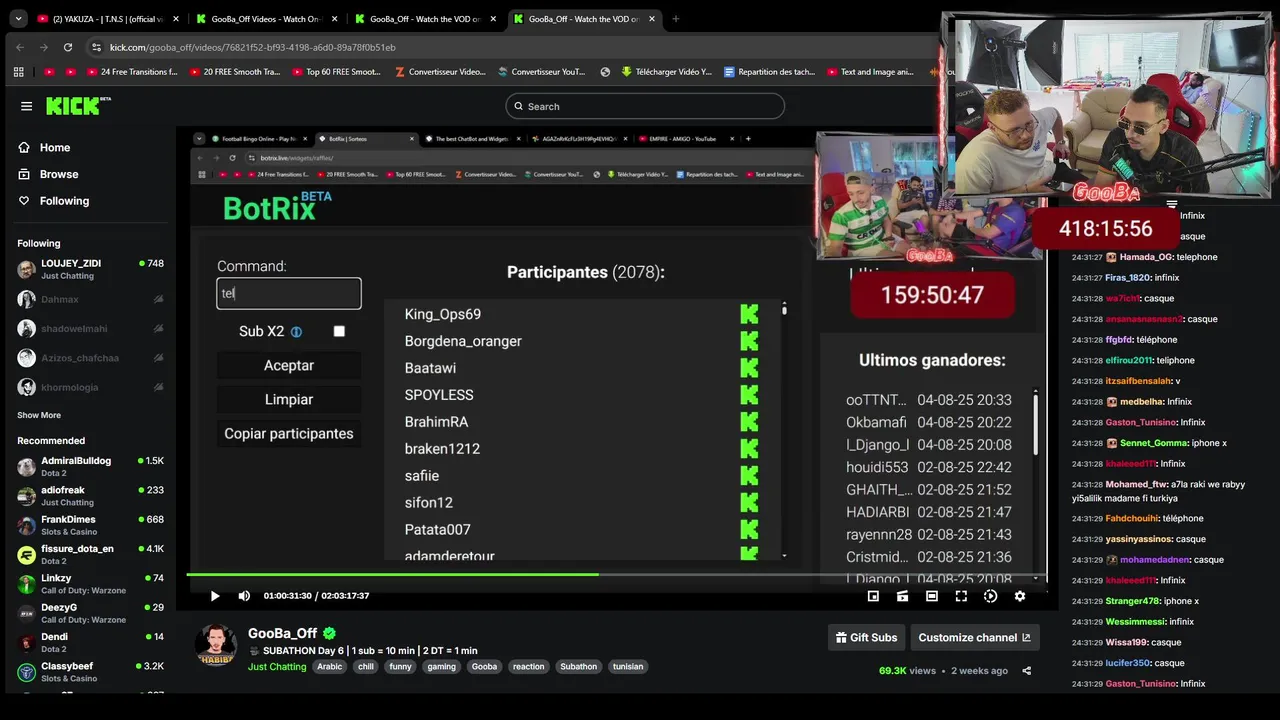Image resolution: width=1280 pixels, height=720 pixels.
Task: Open Linkzy recommended channel
Action: coord(90,584)
